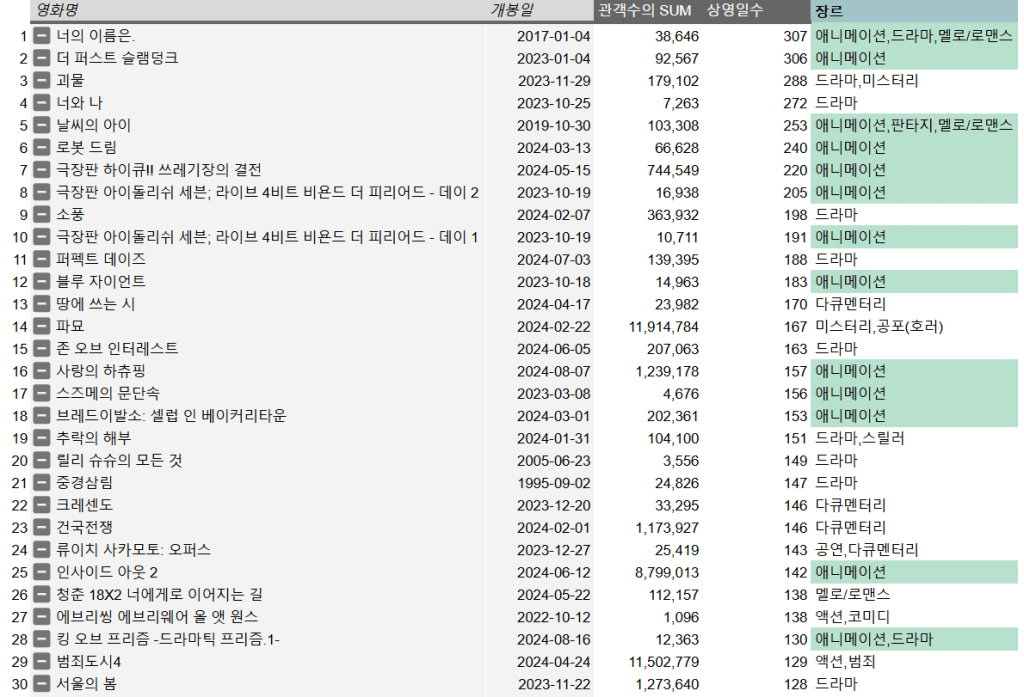Click the minus icon next to 괴물
This screenshot has height=697, width=1024.
click(41, 81)
